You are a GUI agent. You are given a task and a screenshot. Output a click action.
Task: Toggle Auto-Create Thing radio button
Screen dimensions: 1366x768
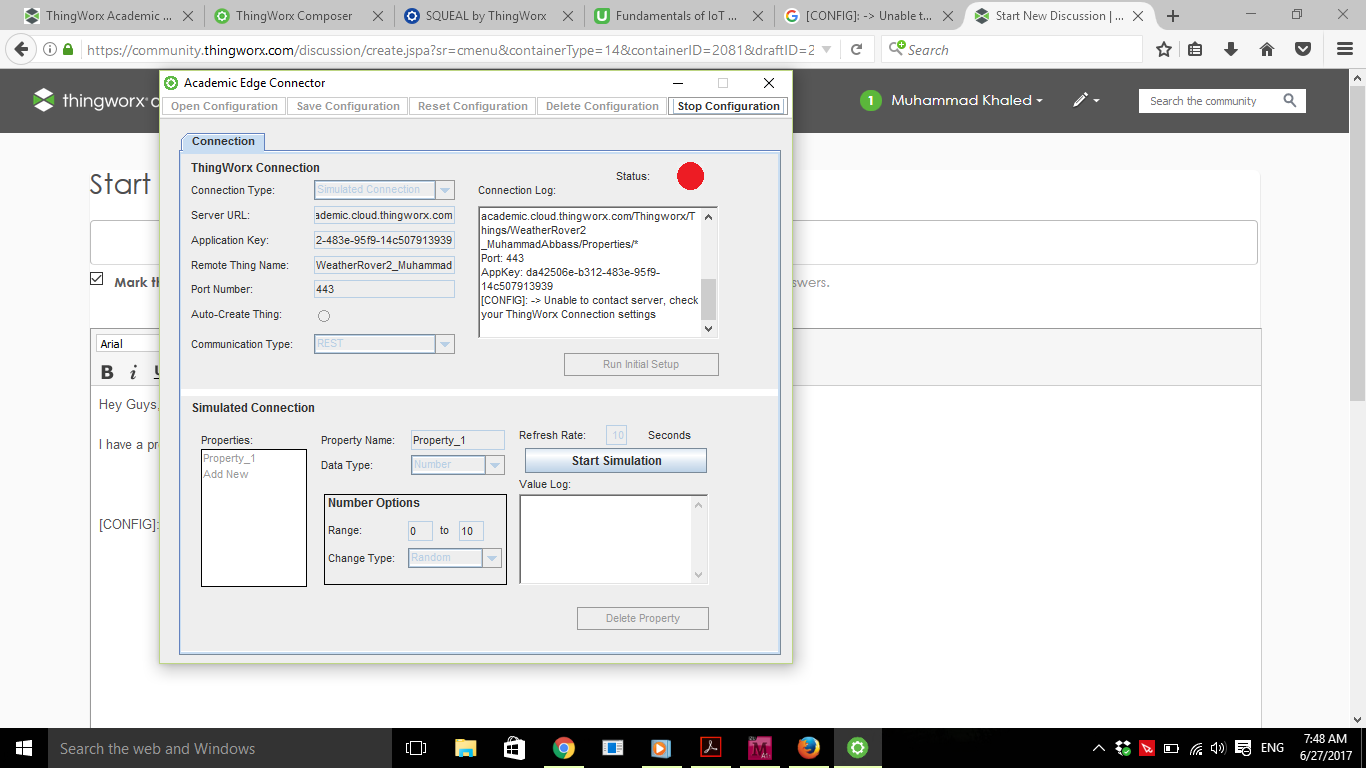click(x=324, y=316)
